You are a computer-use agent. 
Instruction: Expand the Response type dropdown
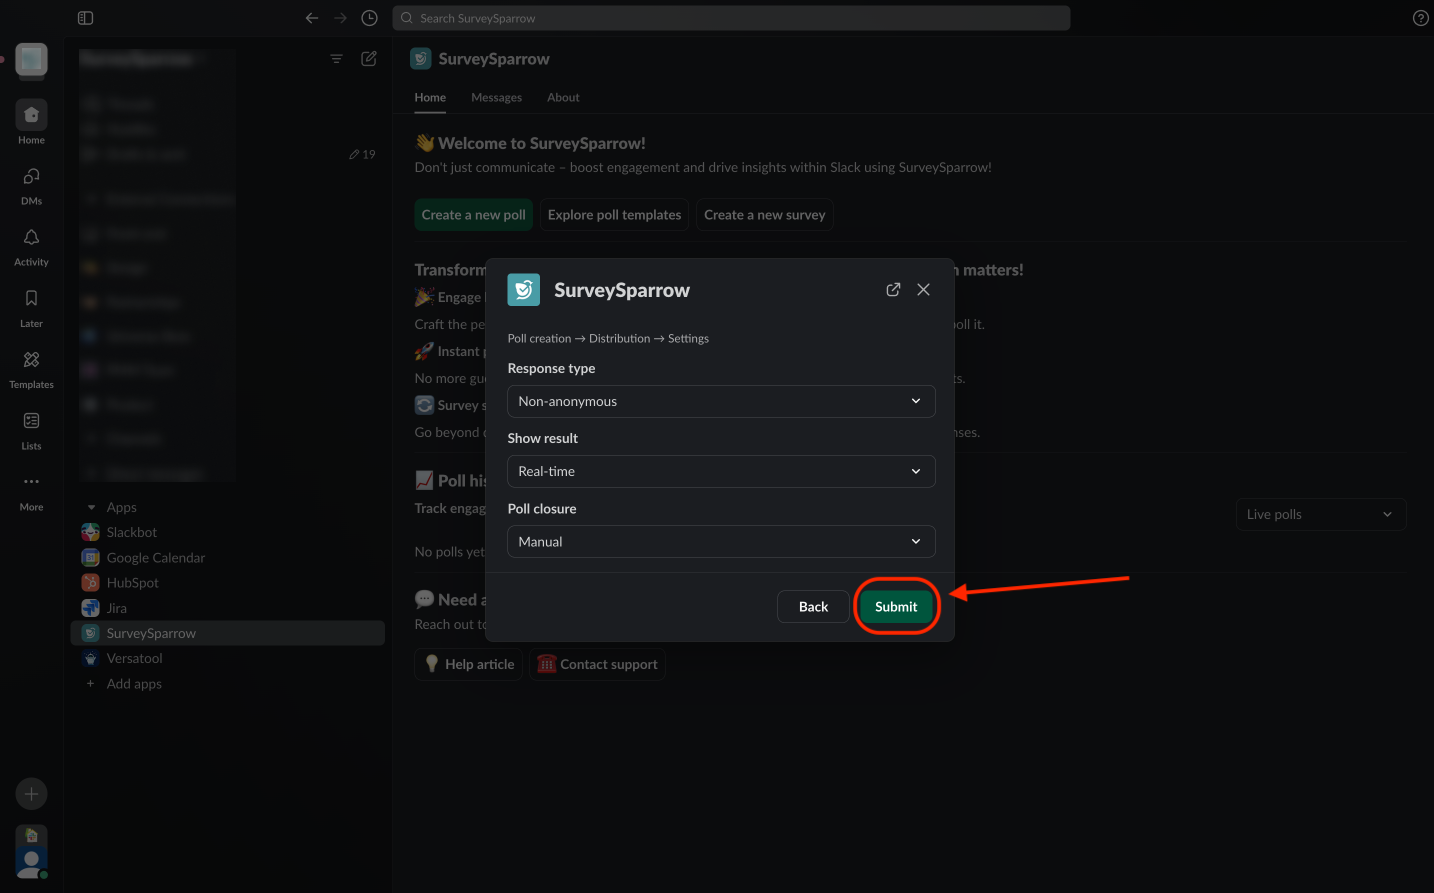(721, 401)
